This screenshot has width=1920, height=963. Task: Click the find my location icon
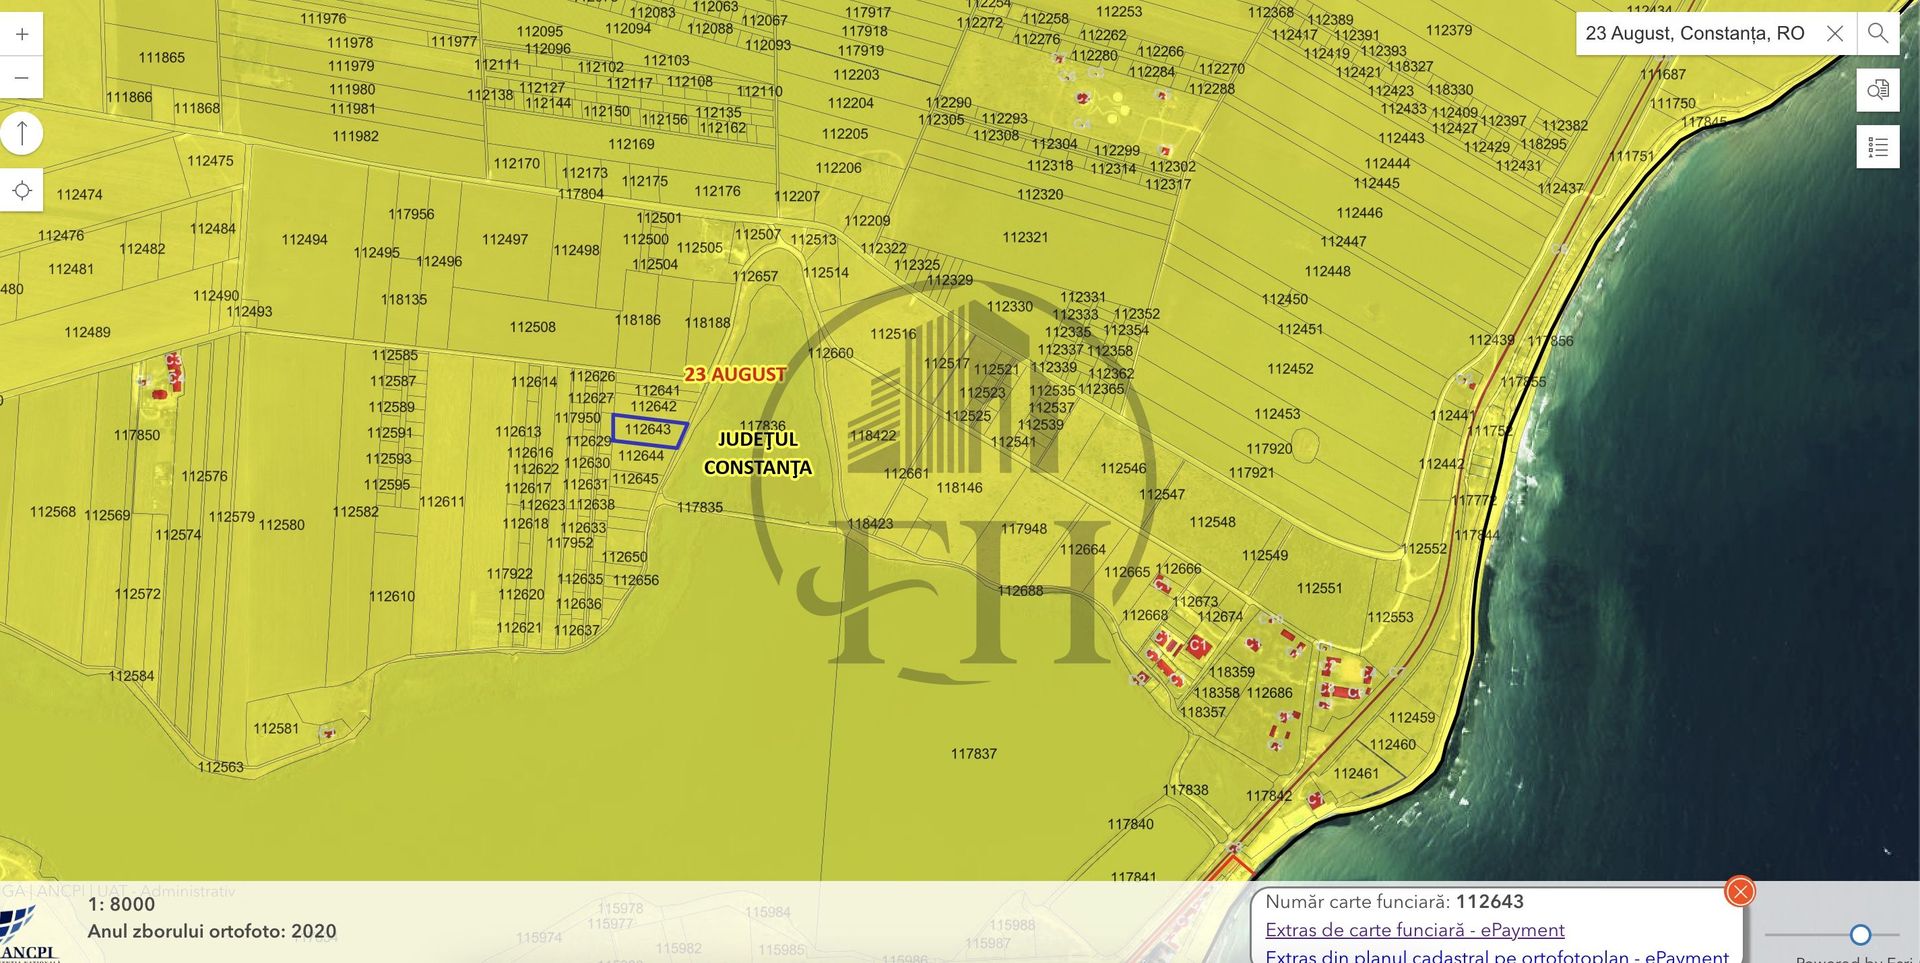pos(22,190)
